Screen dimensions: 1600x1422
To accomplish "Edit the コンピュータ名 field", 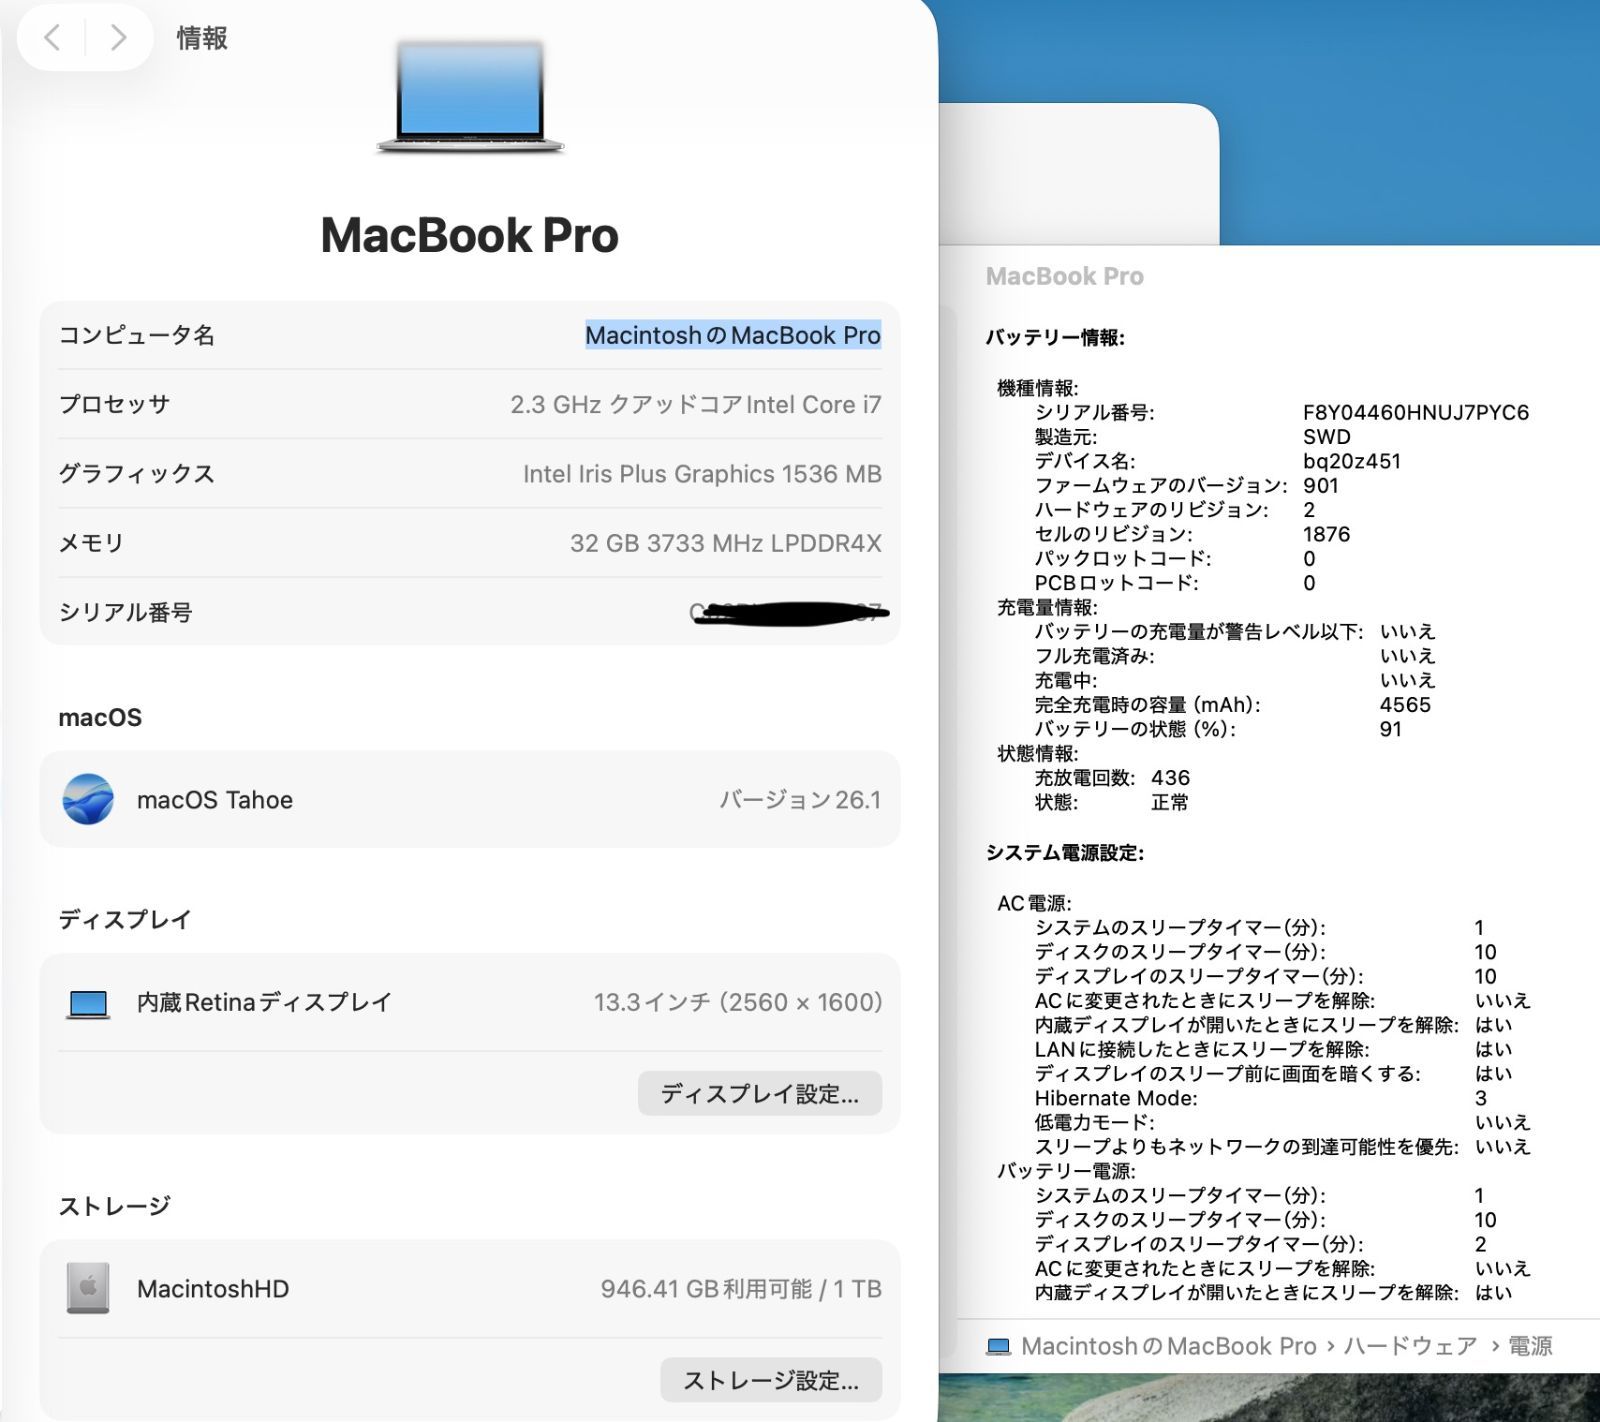I will tap(732, 335).
